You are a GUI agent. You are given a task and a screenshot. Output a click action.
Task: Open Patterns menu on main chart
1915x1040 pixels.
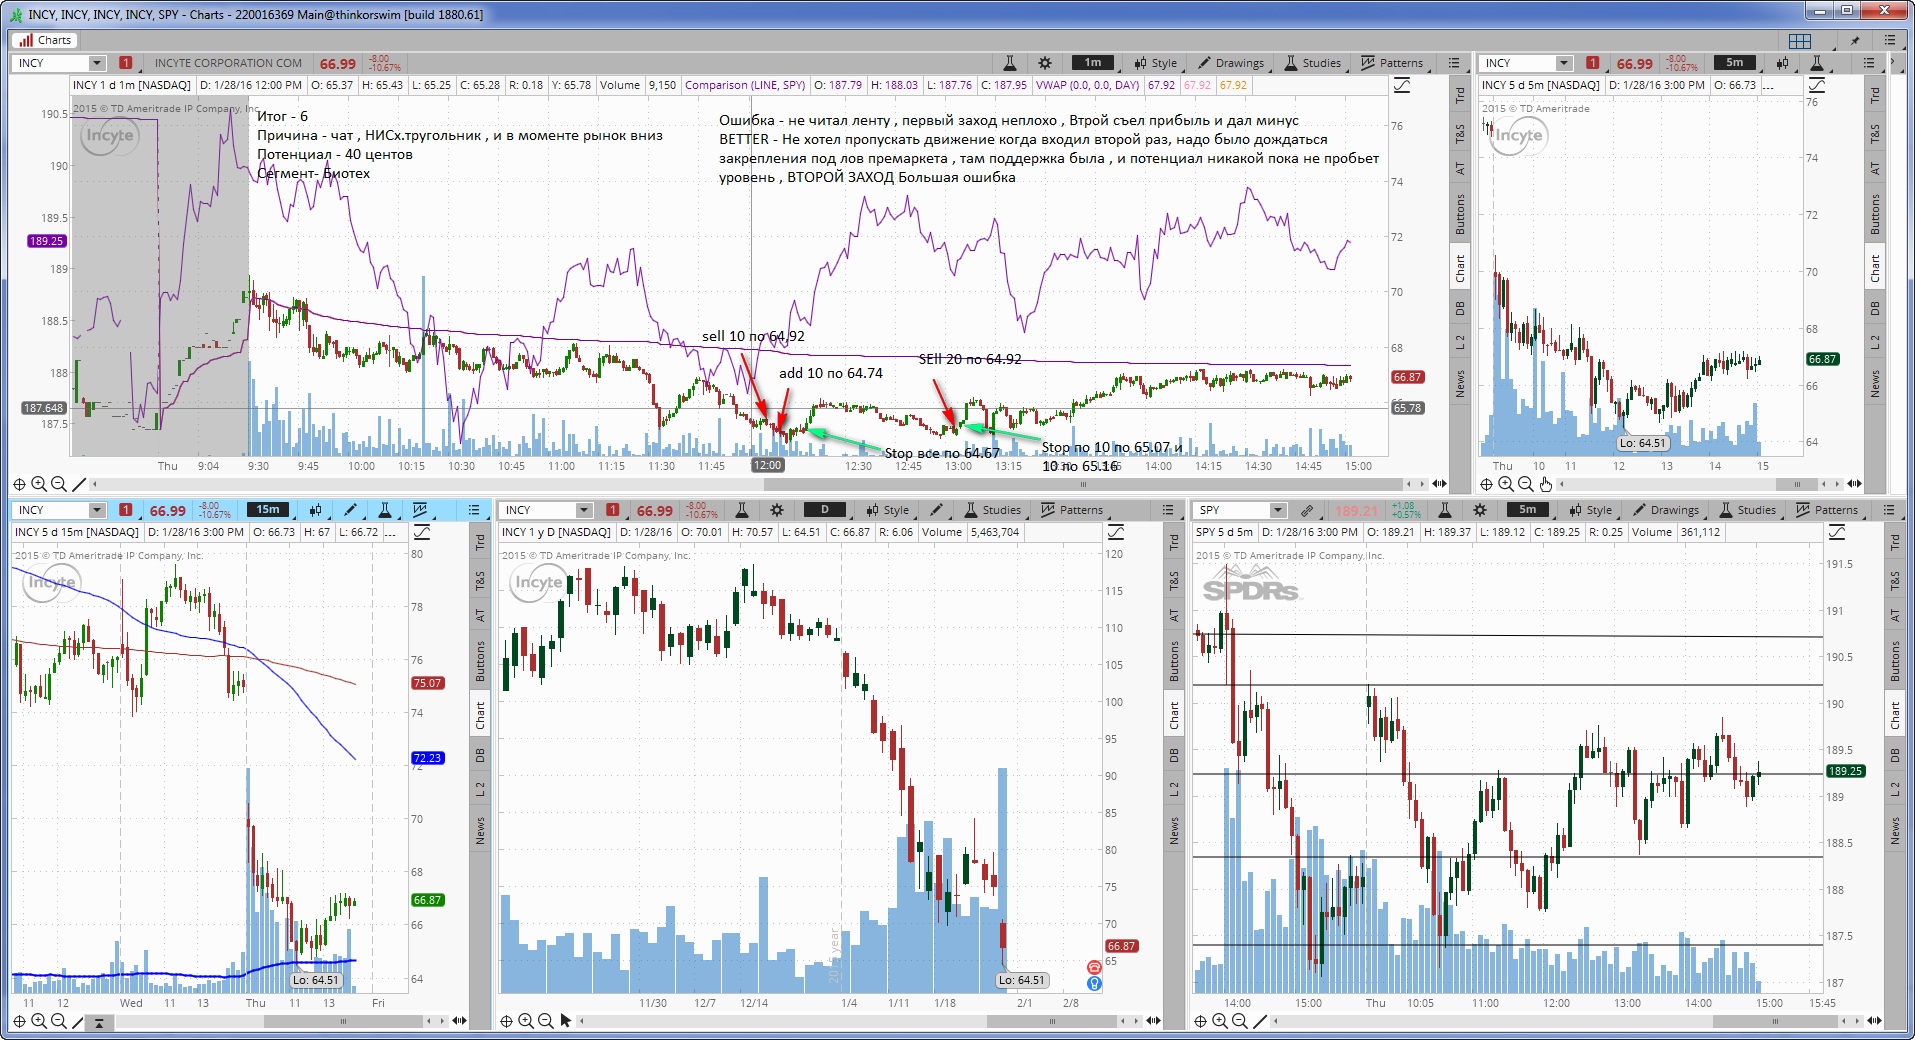click(x=1392, y=63)
